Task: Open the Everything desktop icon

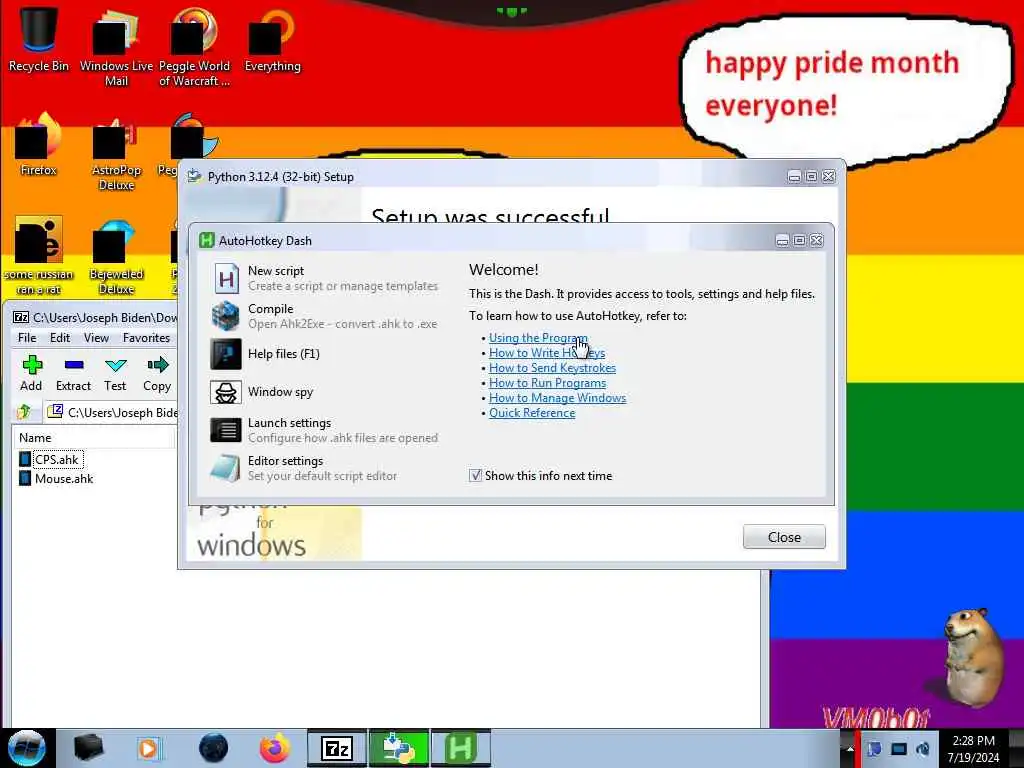Action: [x=272, y=40]
